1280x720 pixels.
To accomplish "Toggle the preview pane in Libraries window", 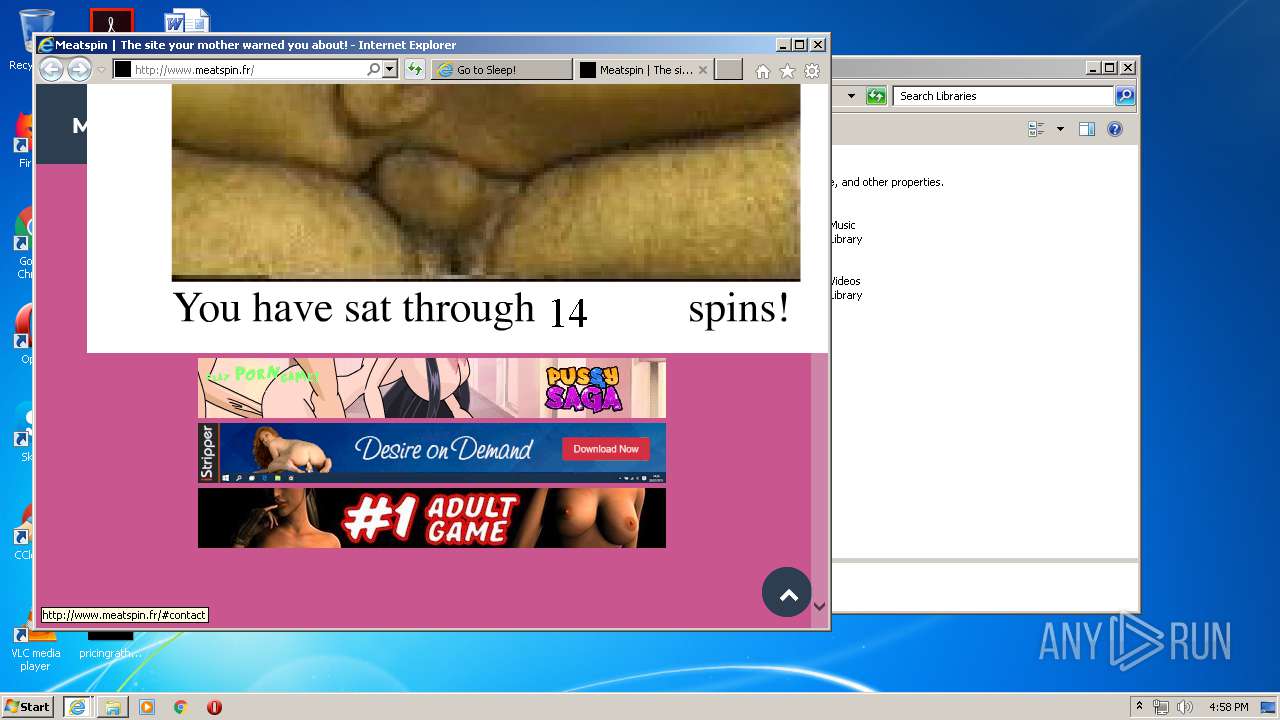I will click(x=1087, y=129).
